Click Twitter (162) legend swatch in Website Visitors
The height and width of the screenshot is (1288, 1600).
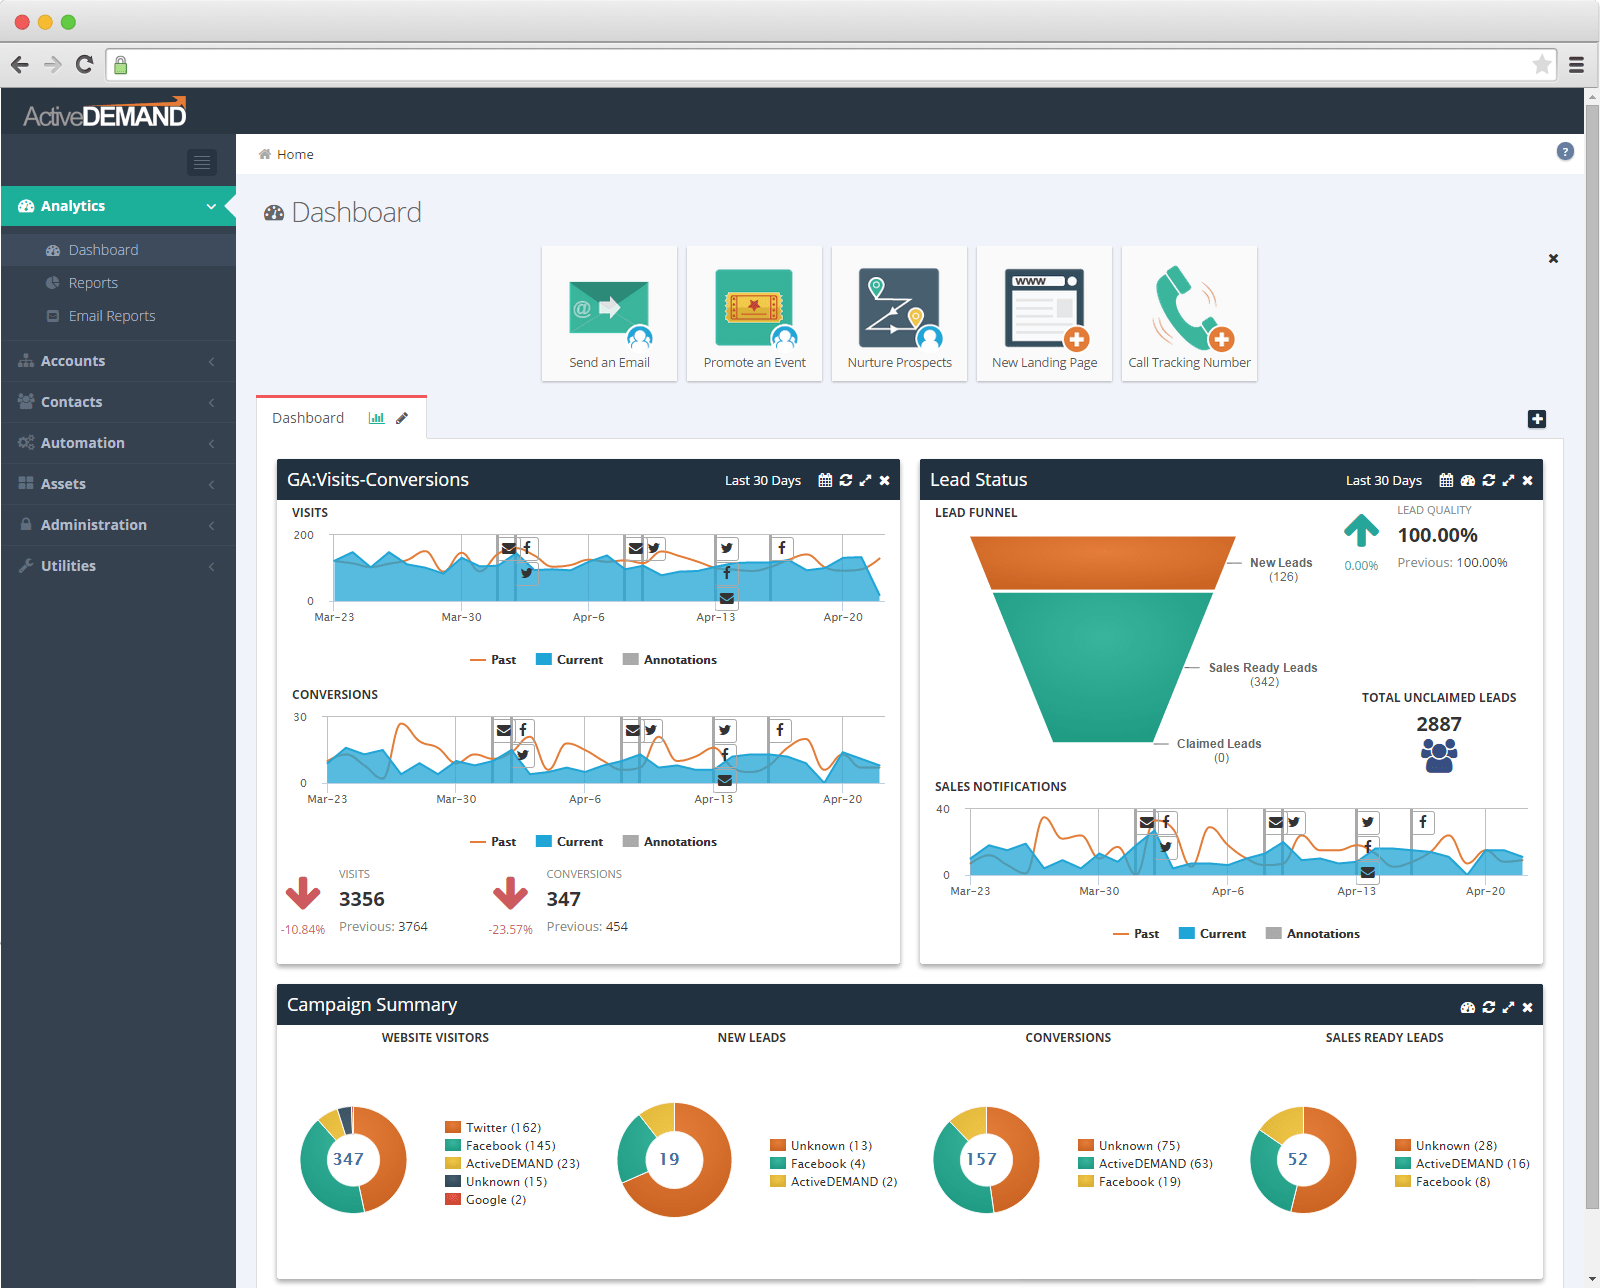(453, 1128)
